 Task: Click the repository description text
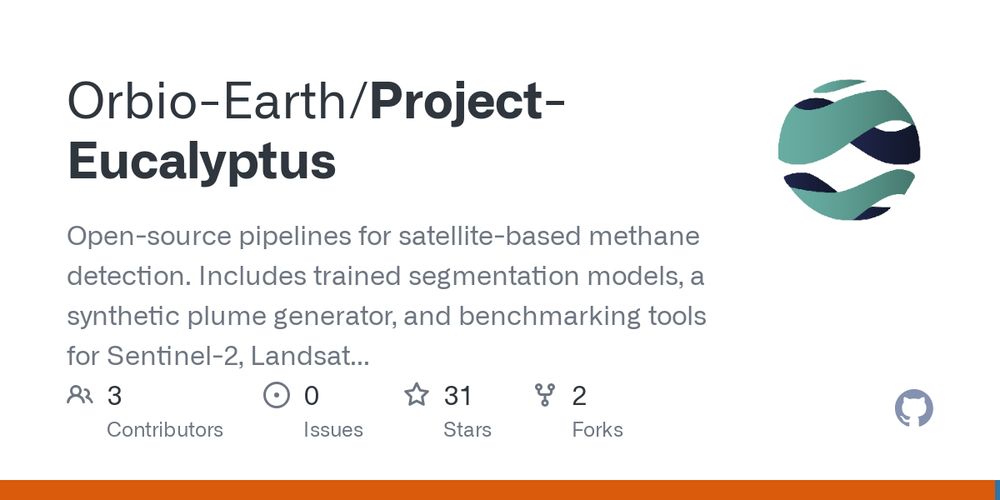point(386,297)
